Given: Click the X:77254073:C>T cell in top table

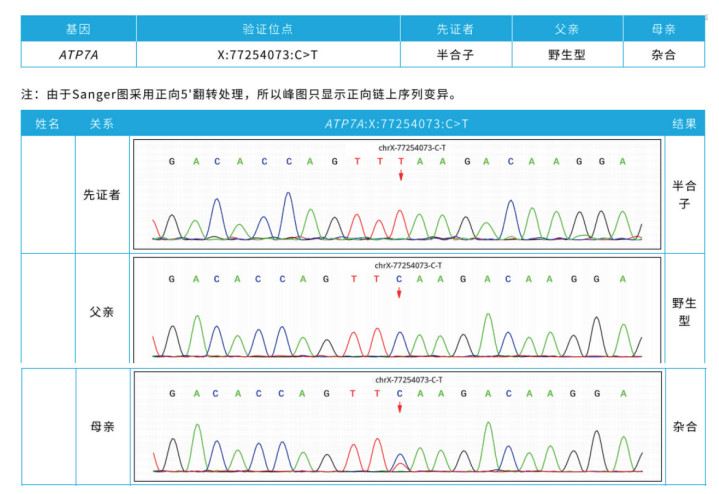Looking at the screenshot, I should (268, 54).
